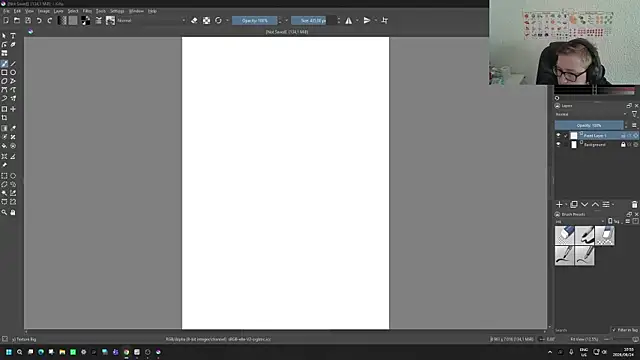The width and height of the screenshot is (640, 360).
Task: Redo the last undone action
Action: (50, 20)
